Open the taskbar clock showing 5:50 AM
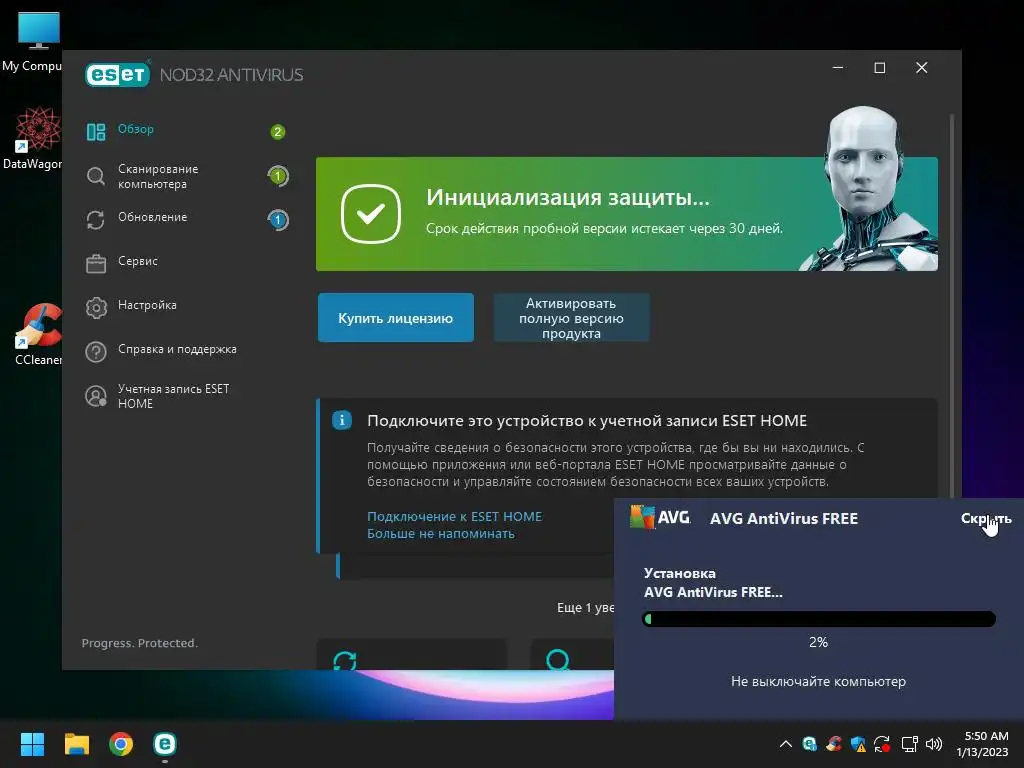Viewport: 1024px width, 768px height. click(984, 744)
